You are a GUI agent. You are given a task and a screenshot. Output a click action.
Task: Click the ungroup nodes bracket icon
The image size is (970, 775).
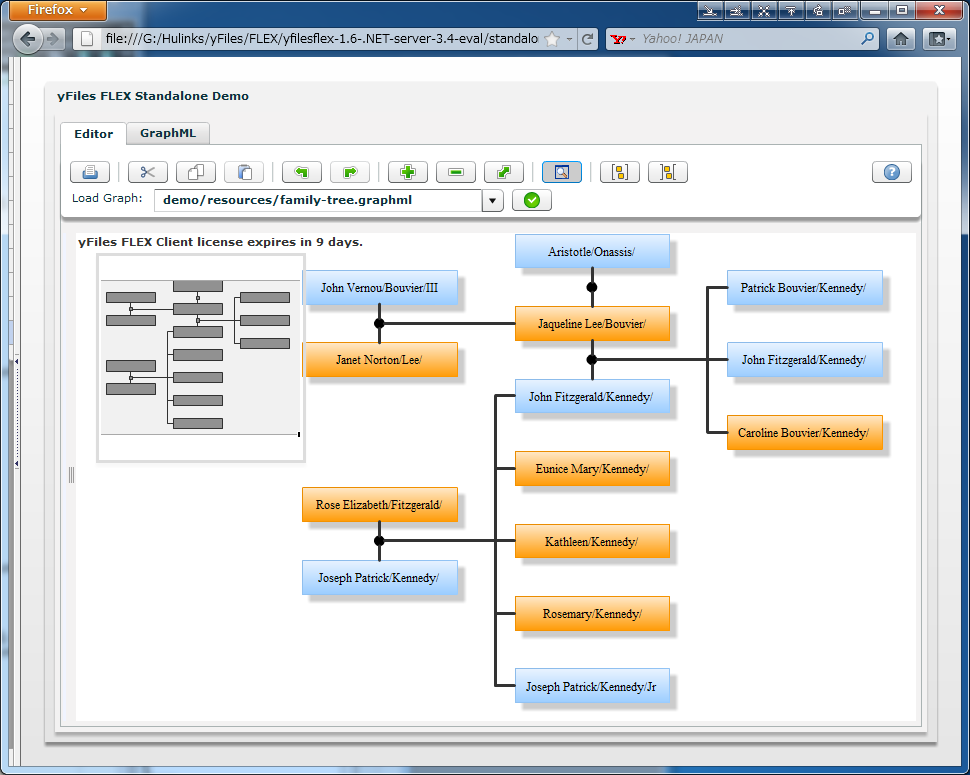(667, 172)
